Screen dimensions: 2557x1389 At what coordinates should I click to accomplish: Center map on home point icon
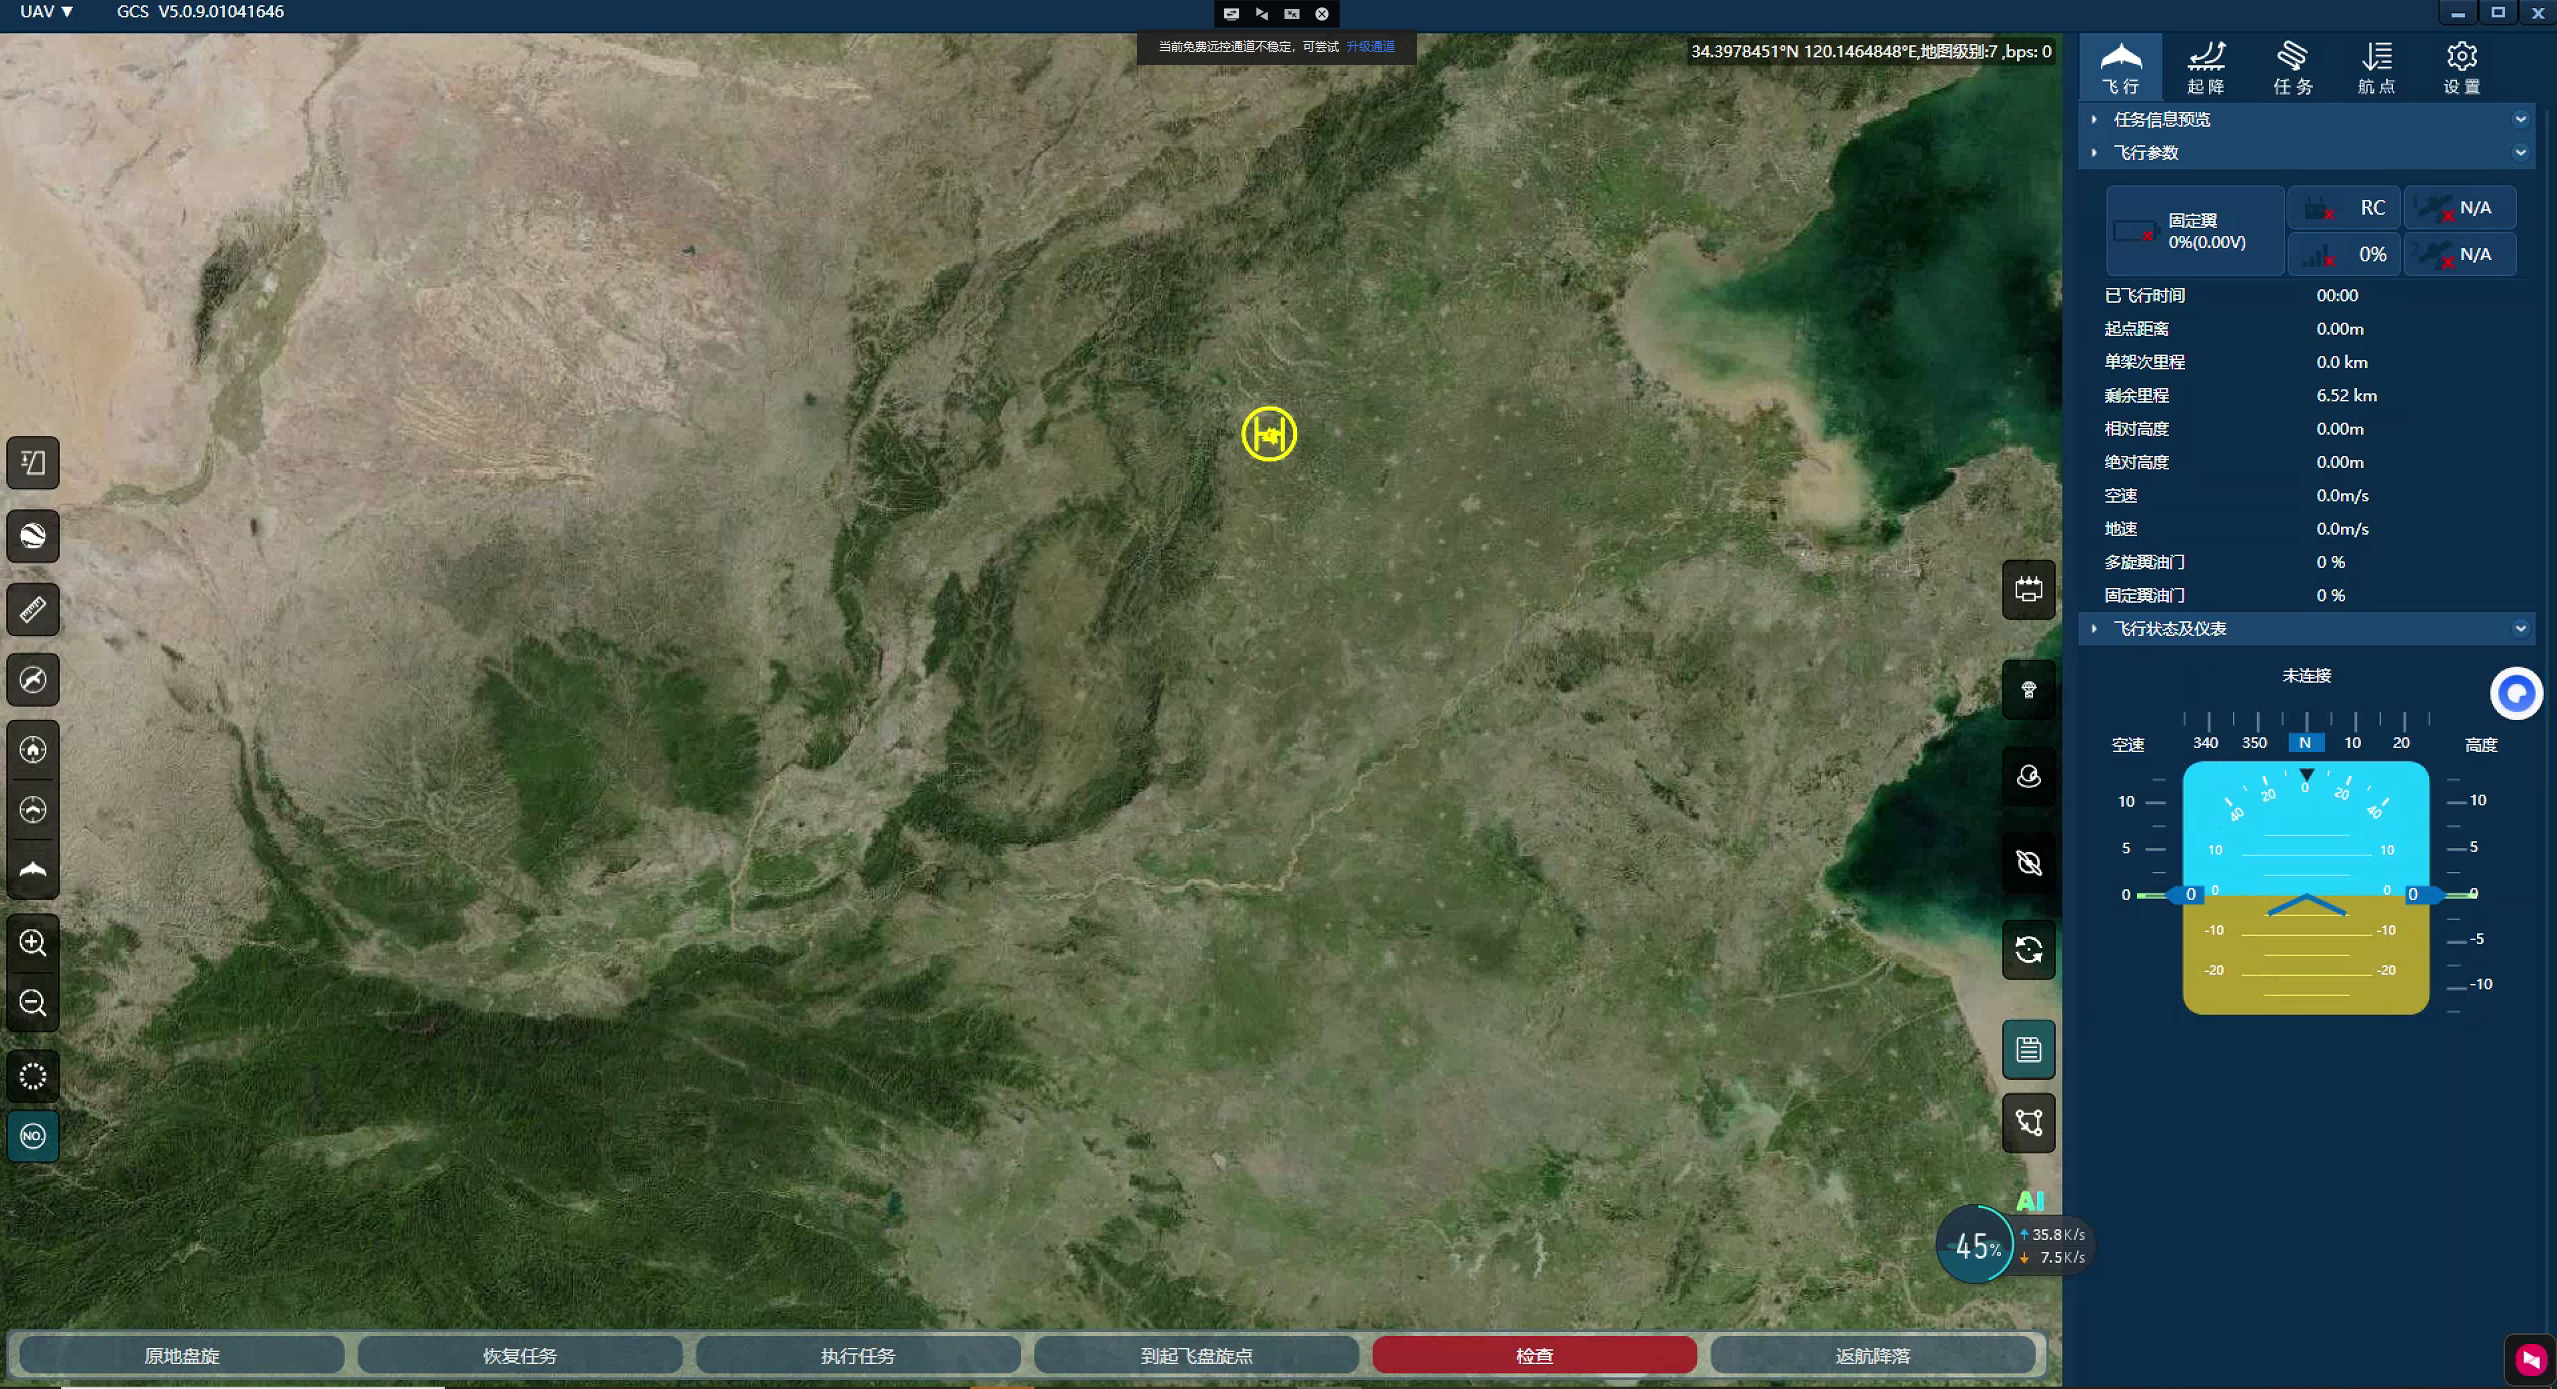click(33, 749)
